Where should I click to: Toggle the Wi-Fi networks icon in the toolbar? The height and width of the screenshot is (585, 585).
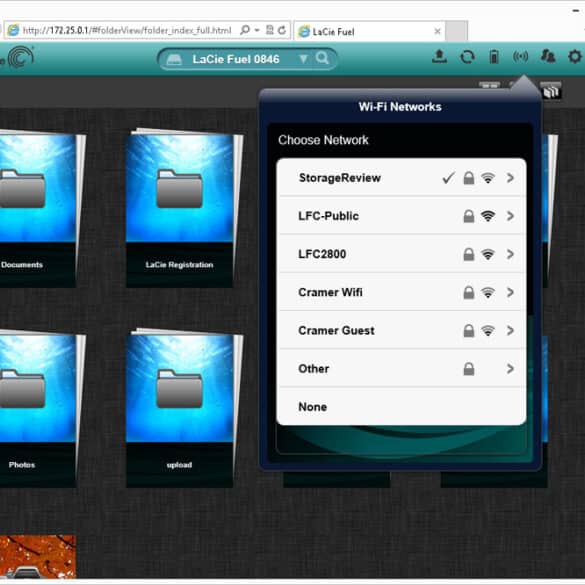pos(520,57)
